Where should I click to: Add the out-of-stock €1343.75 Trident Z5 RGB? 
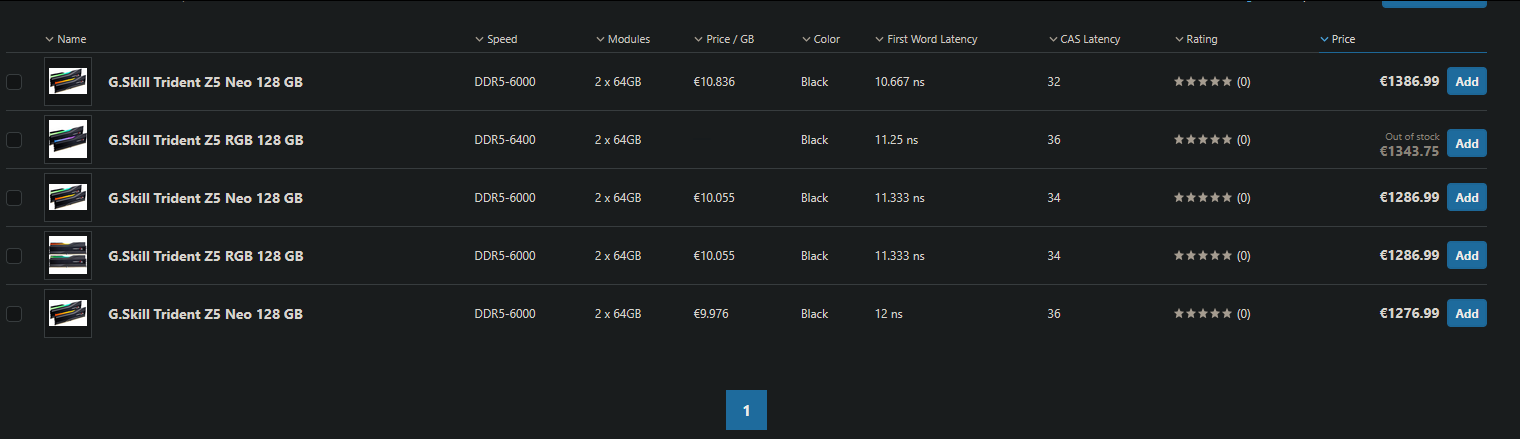(x=1467, y=144)
